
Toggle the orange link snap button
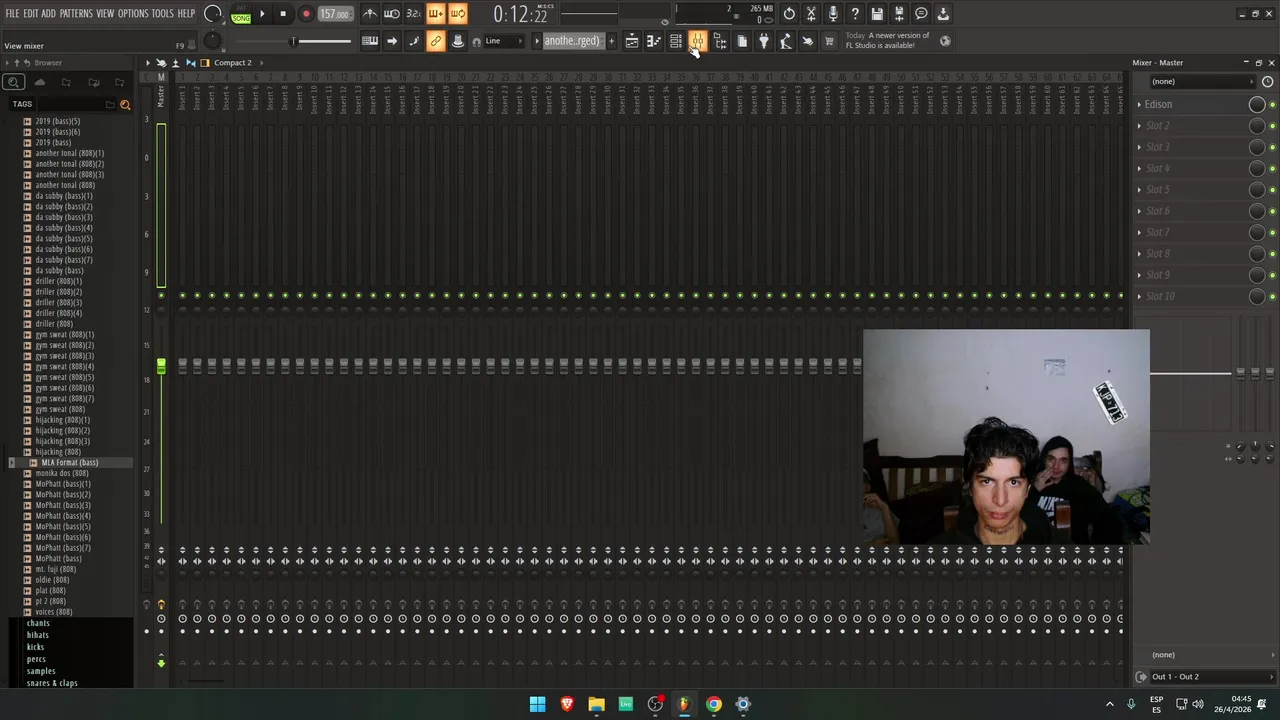pos(436,41)
